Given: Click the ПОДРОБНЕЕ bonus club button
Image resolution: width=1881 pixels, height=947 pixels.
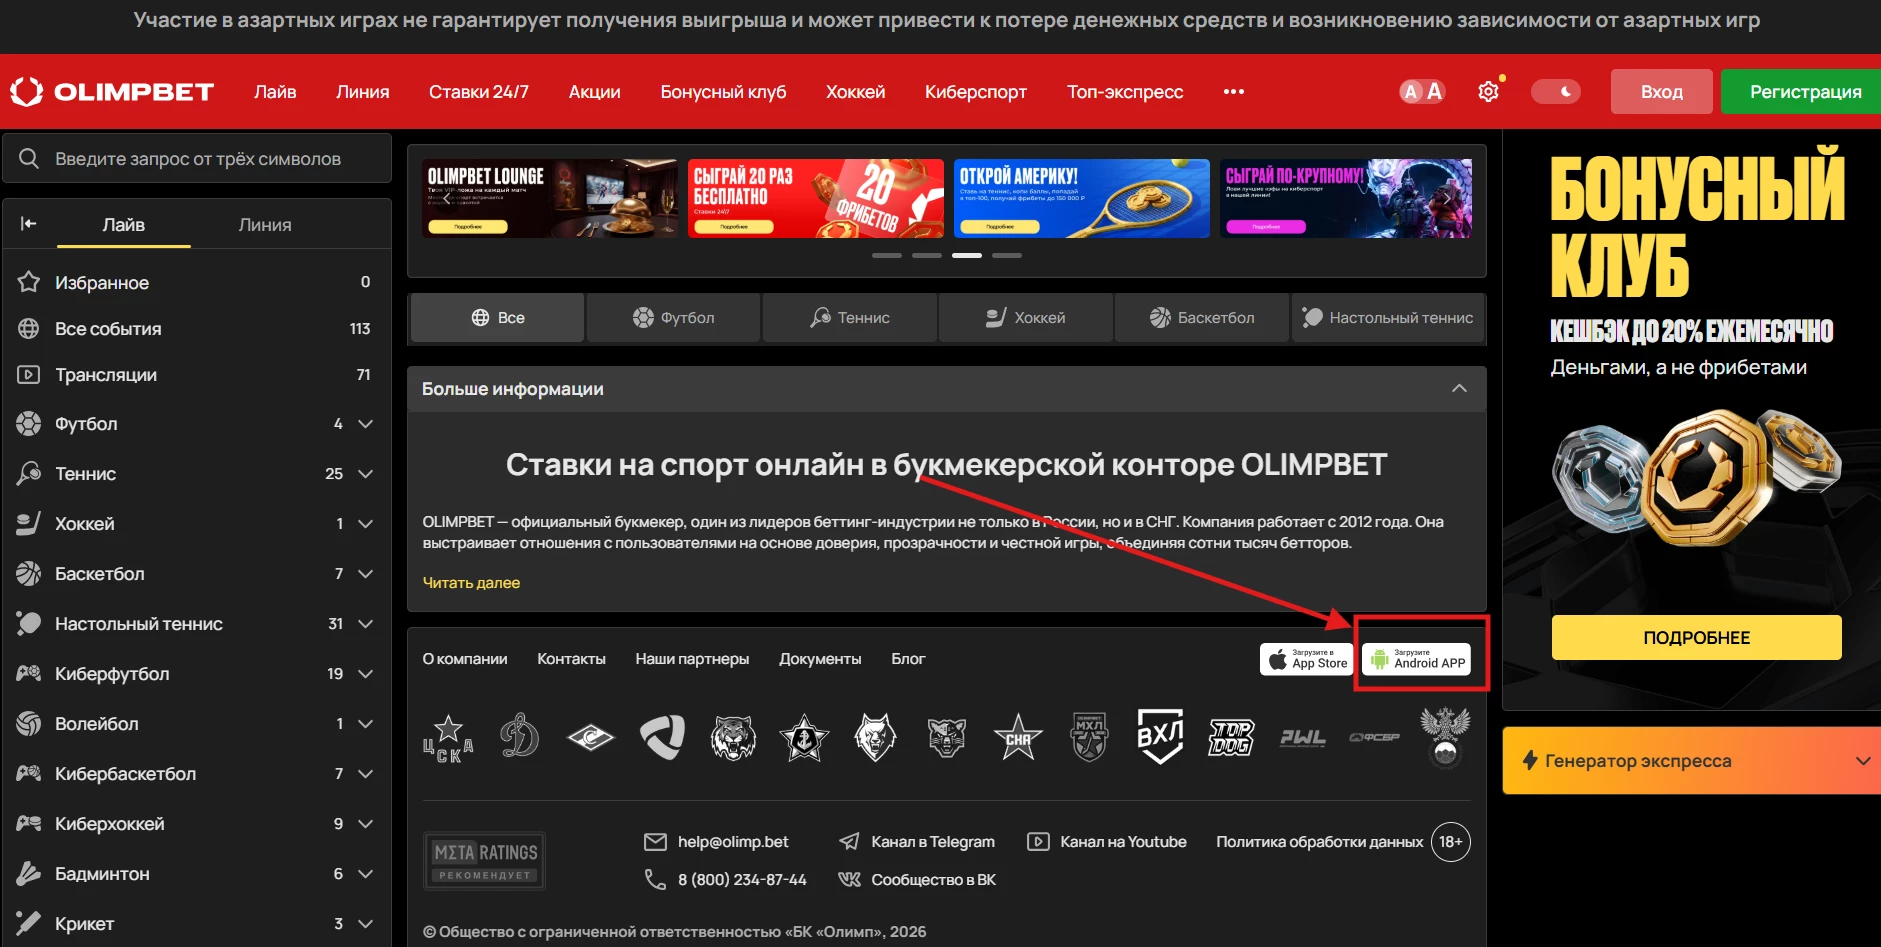Looking at the screenshot, I should (1697, 638).
